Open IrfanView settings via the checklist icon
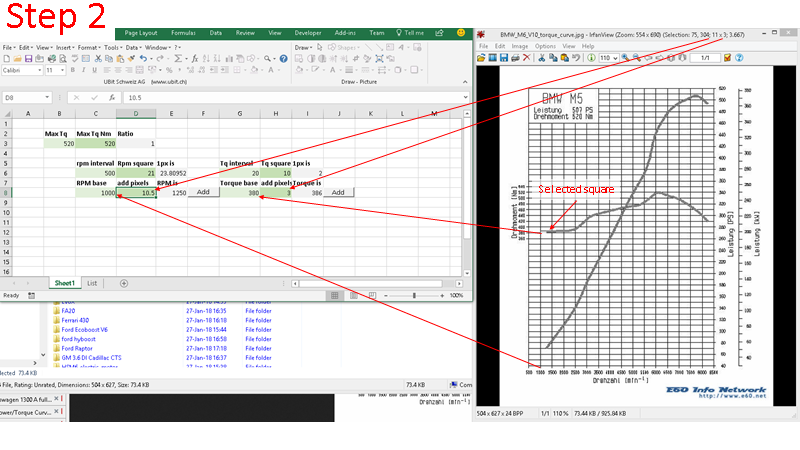The image size is (800, 450). 727,58
